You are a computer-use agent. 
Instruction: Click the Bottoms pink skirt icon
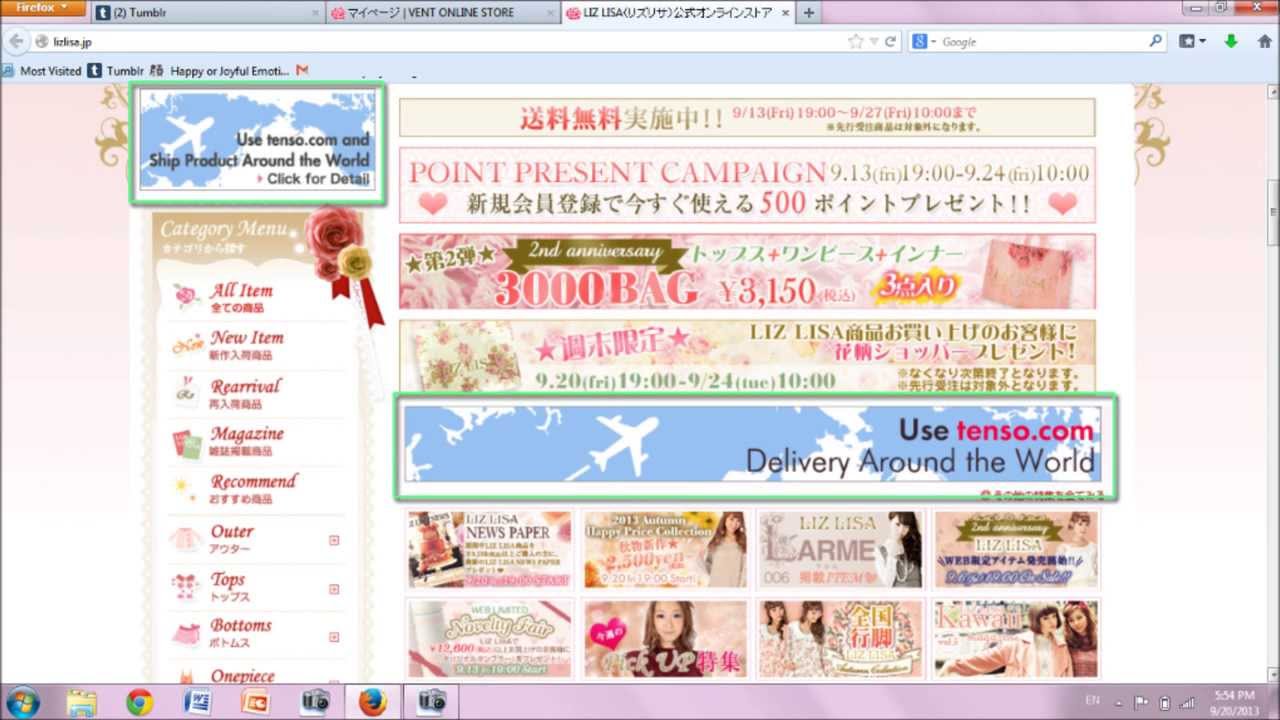pos(187,634)
